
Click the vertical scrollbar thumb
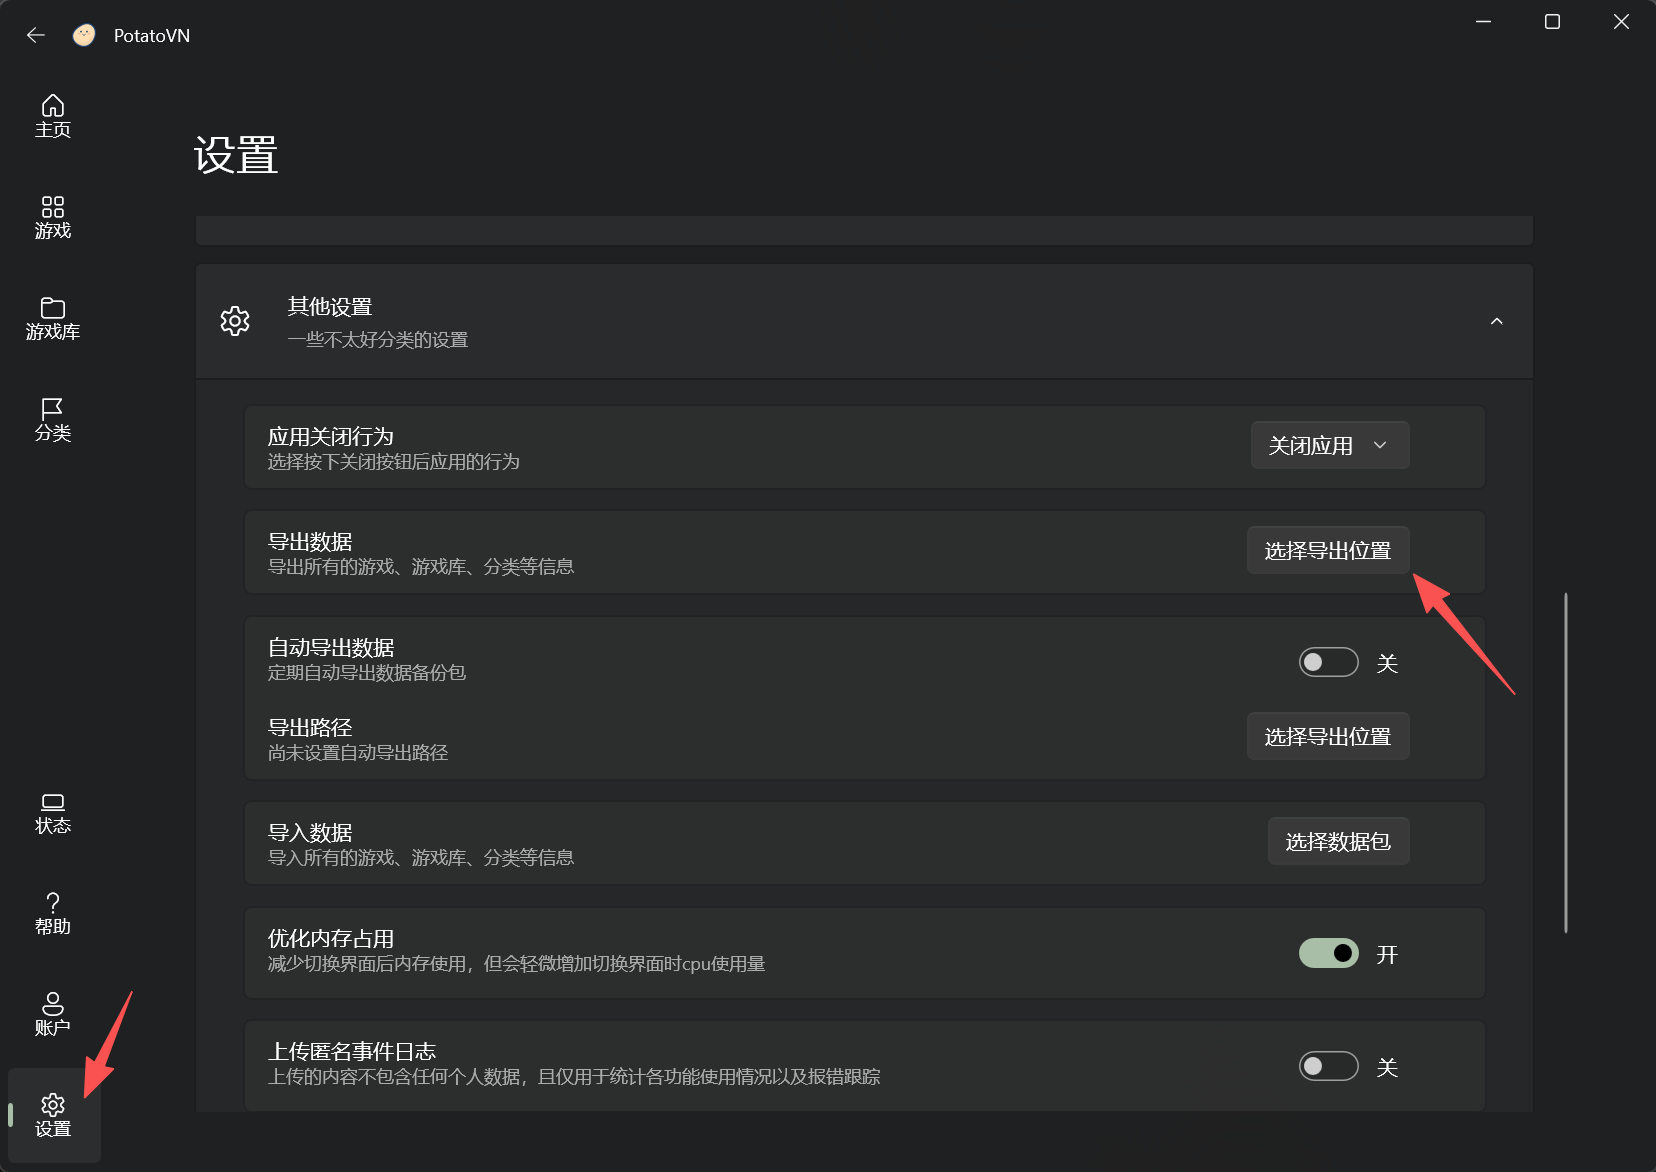[1565, 762]
